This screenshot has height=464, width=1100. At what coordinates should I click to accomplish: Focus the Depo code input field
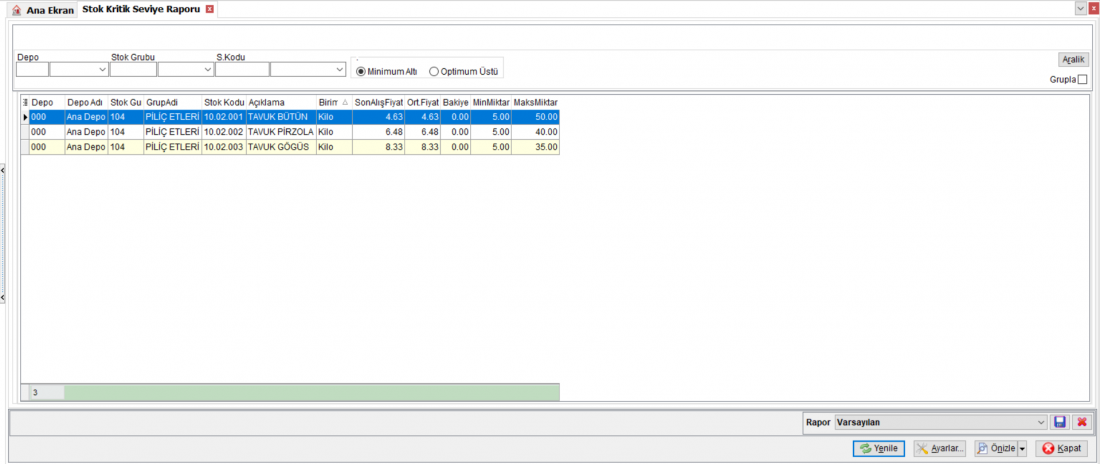pyautogui.click(x=32, y=69)
